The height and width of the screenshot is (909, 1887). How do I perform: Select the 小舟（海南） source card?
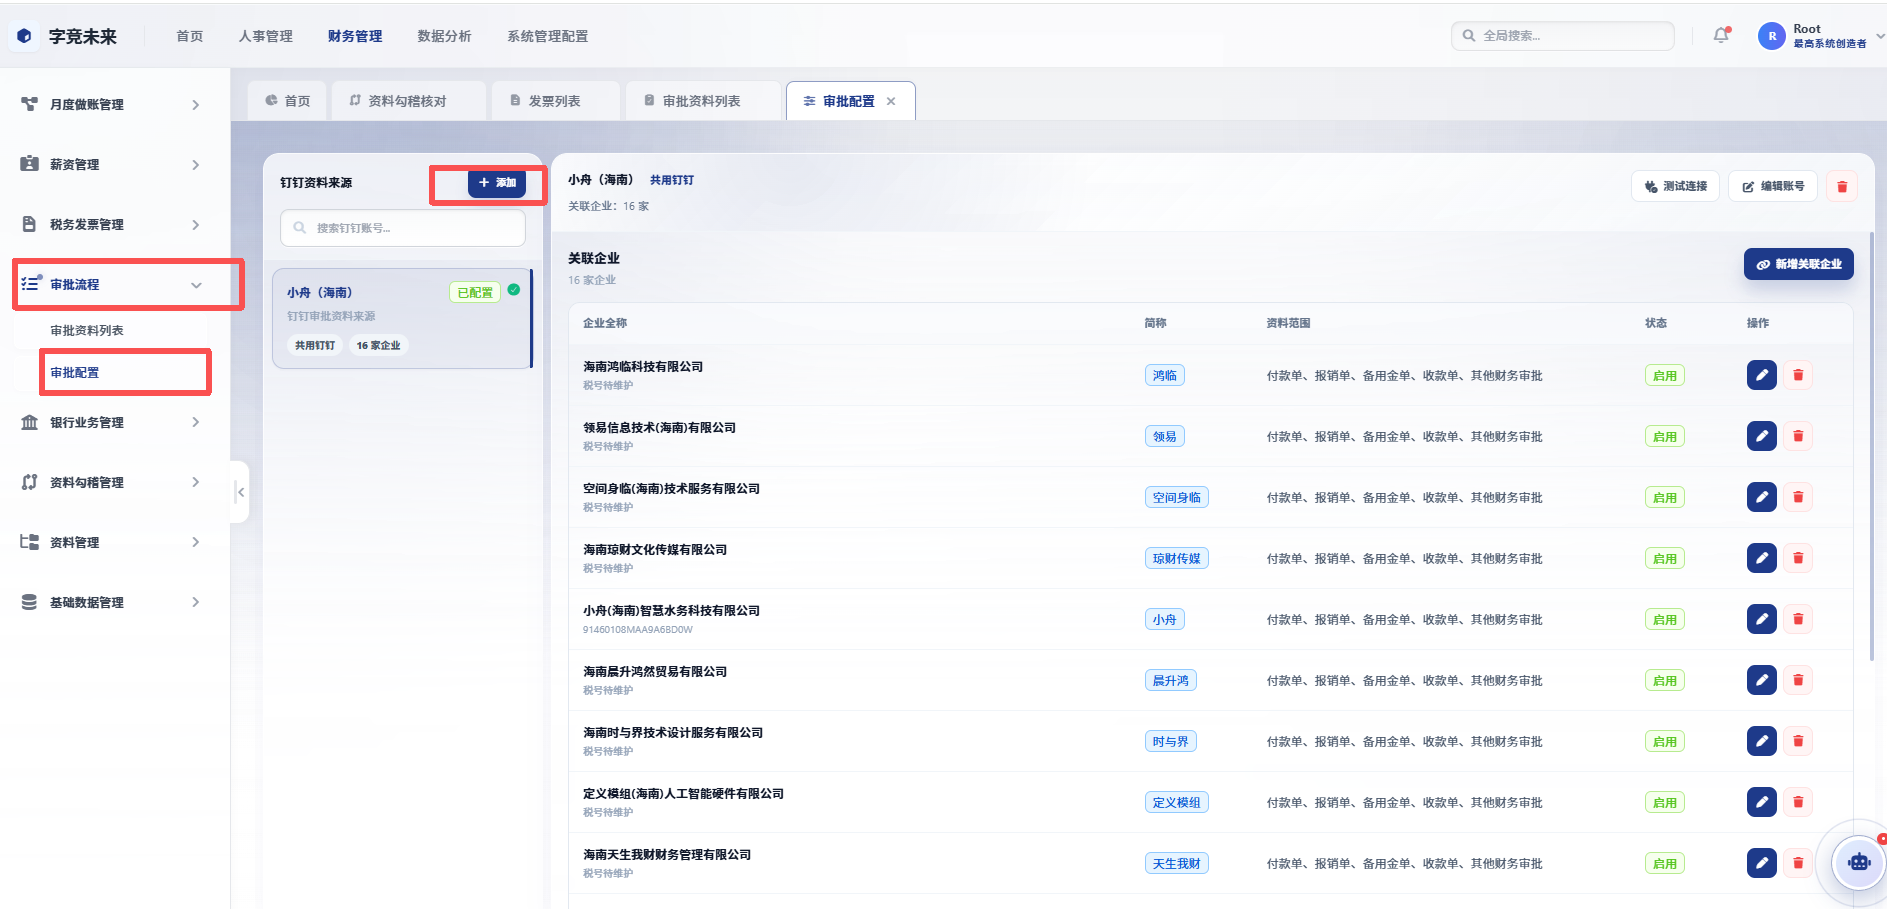[x=402, y=318]
